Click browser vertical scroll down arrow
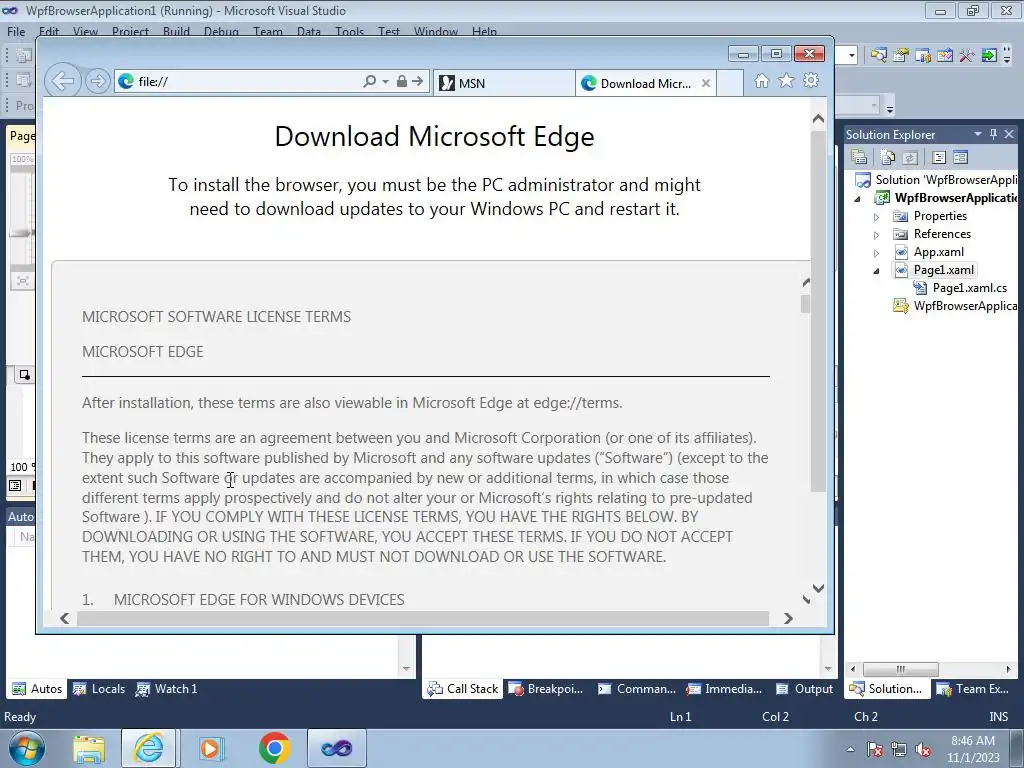 click(818, 588)
